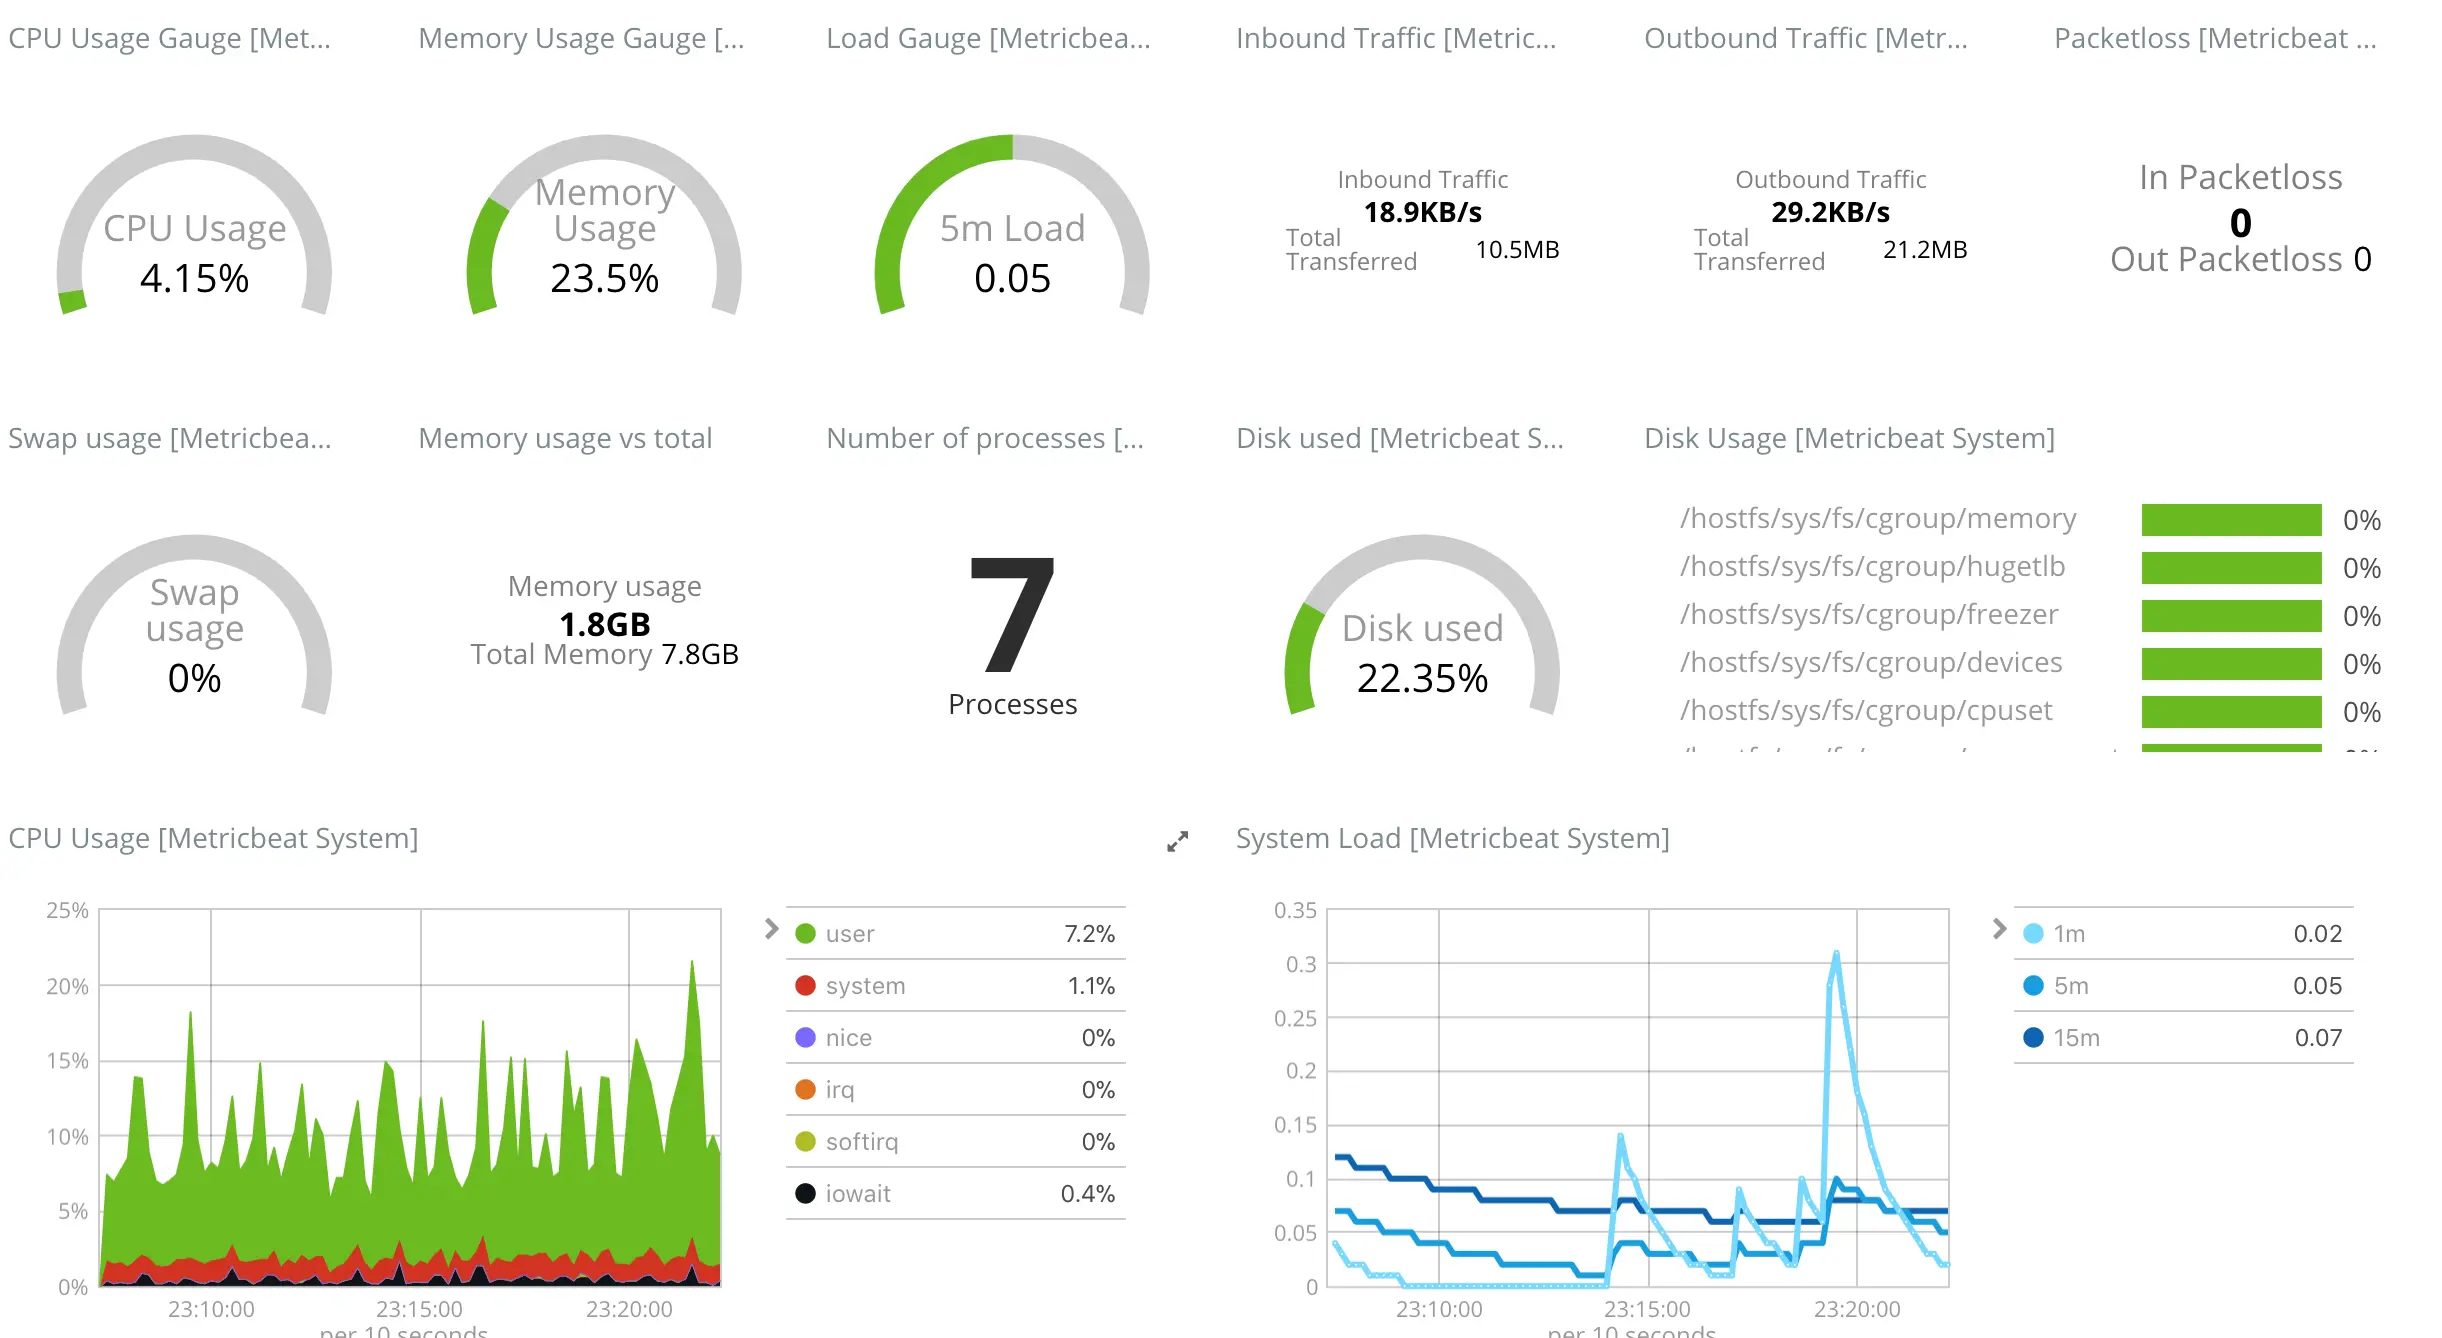Click the irq orange legend dot
Screen dimensions: 2442x1338
coord(805,1090)
